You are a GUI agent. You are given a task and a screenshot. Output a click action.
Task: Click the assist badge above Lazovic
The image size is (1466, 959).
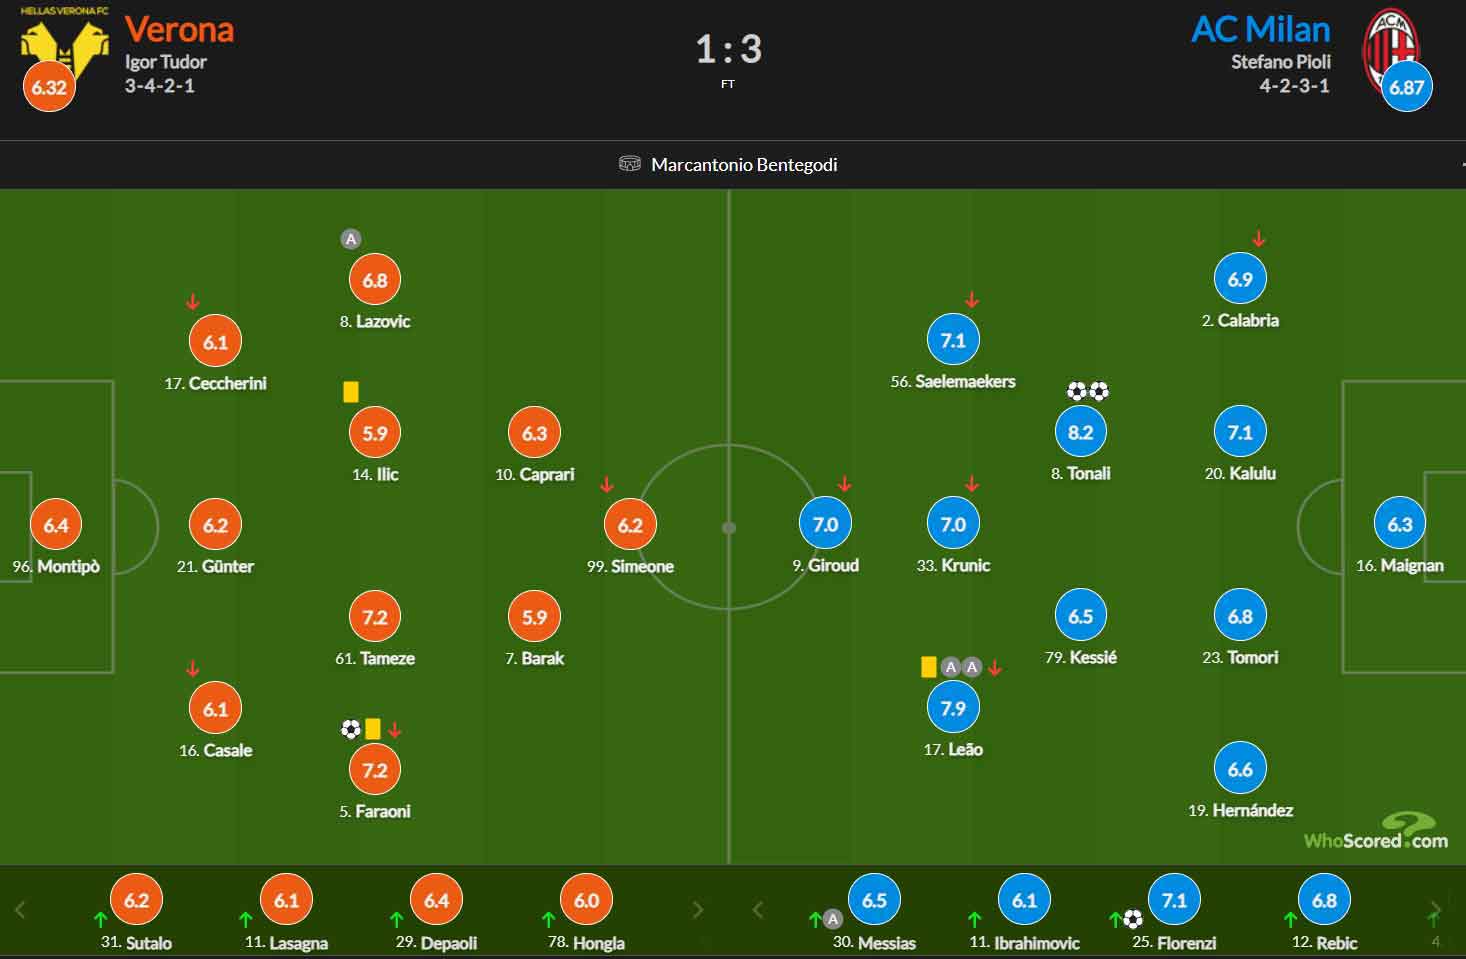pos(350,239)
